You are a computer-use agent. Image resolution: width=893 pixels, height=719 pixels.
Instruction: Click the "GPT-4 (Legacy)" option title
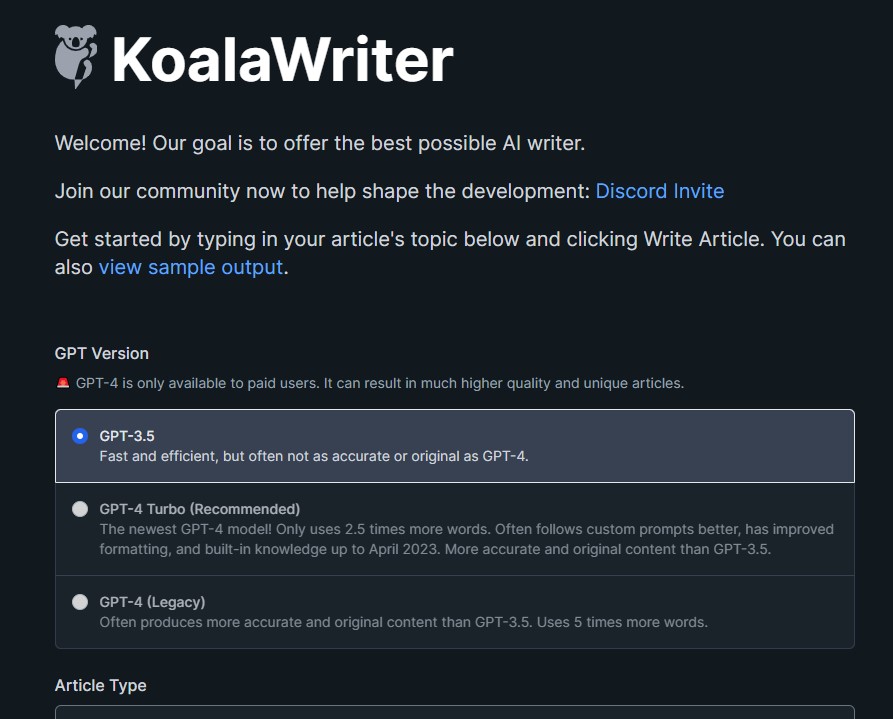click(152, 602)
